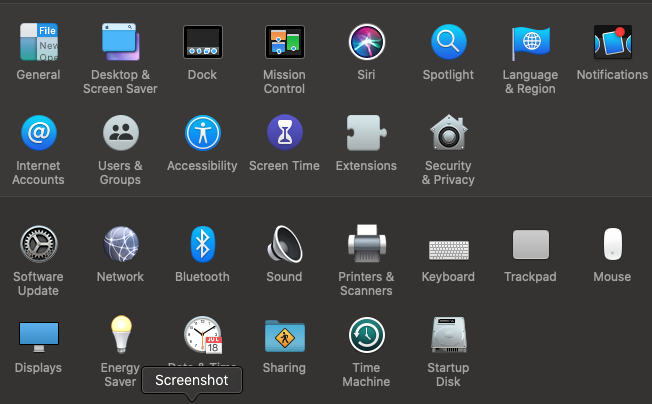Image resolution: width=652 pixels, height=404 pixels.
Task: Open Energy Saver light bulb icon
Action: click(x=121, y=335)
